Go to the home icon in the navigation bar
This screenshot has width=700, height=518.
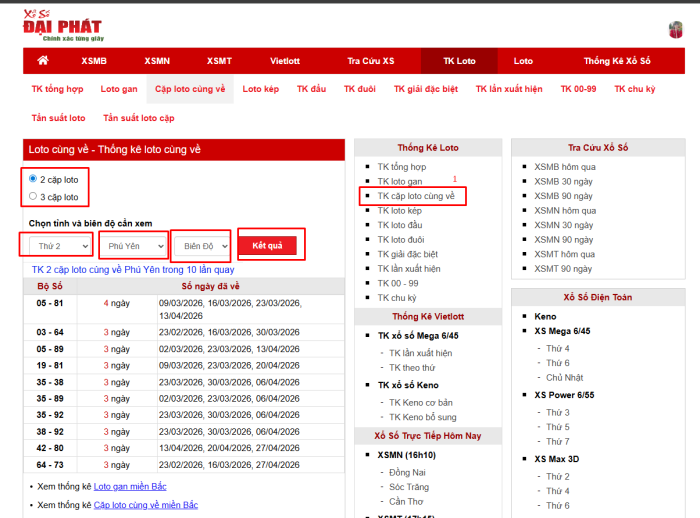coord(43,60)
